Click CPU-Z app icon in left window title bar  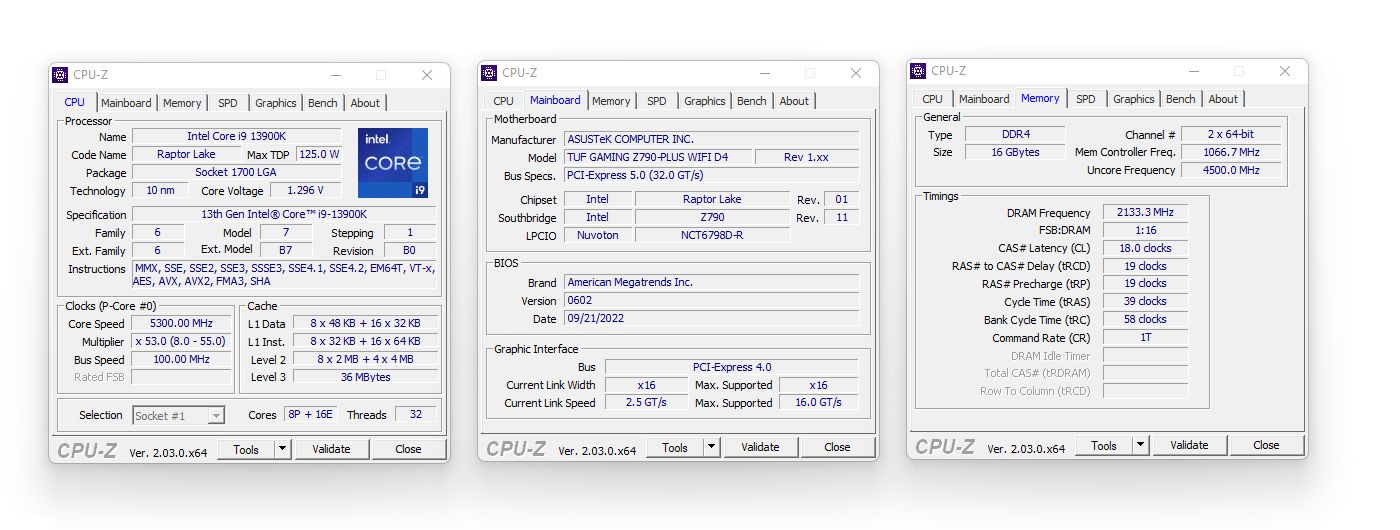click(x=60, y=75)
